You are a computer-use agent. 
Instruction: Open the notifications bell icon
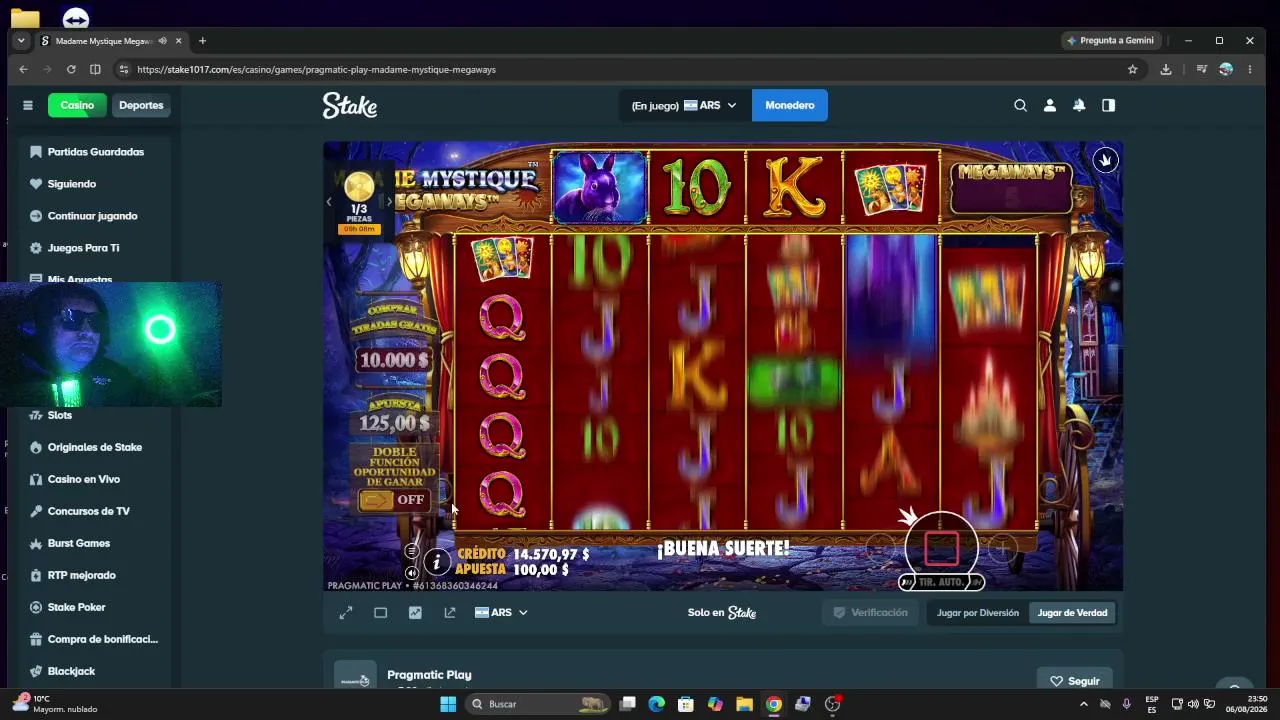click(1079, 105)
